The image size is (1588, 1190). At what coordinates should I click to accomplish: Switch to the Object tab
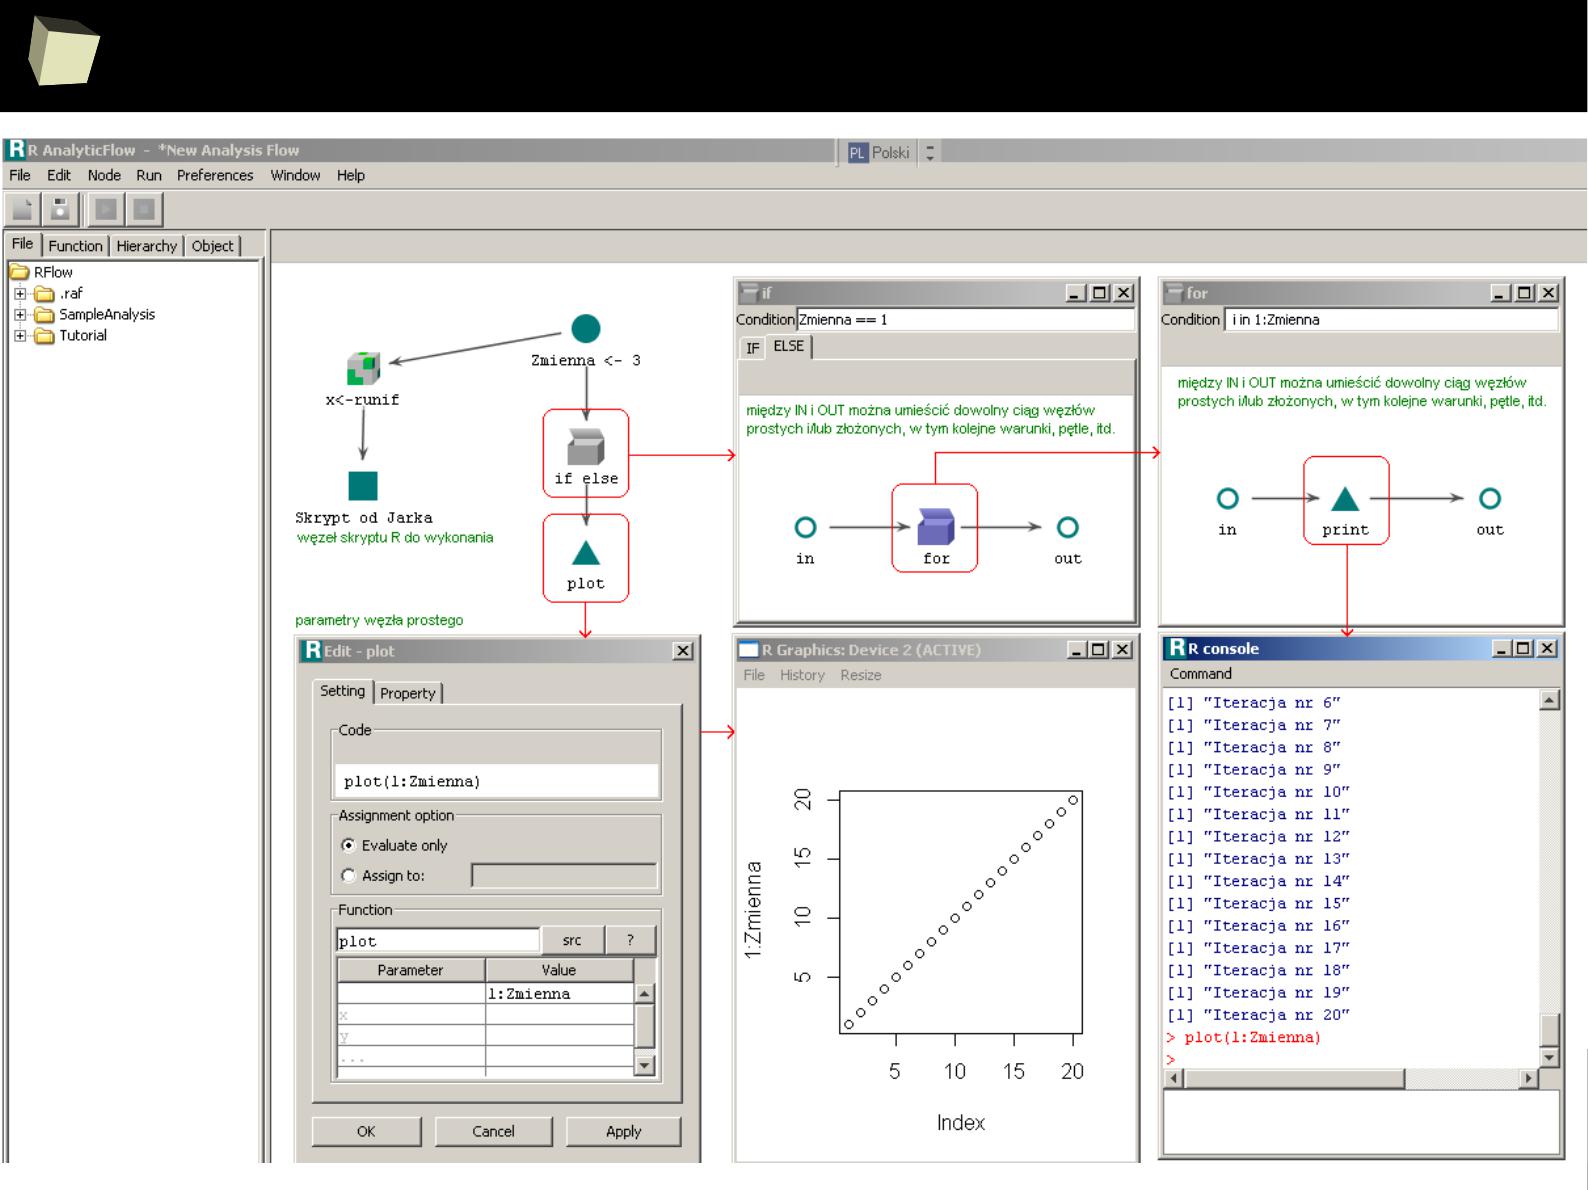click(212, 246)
